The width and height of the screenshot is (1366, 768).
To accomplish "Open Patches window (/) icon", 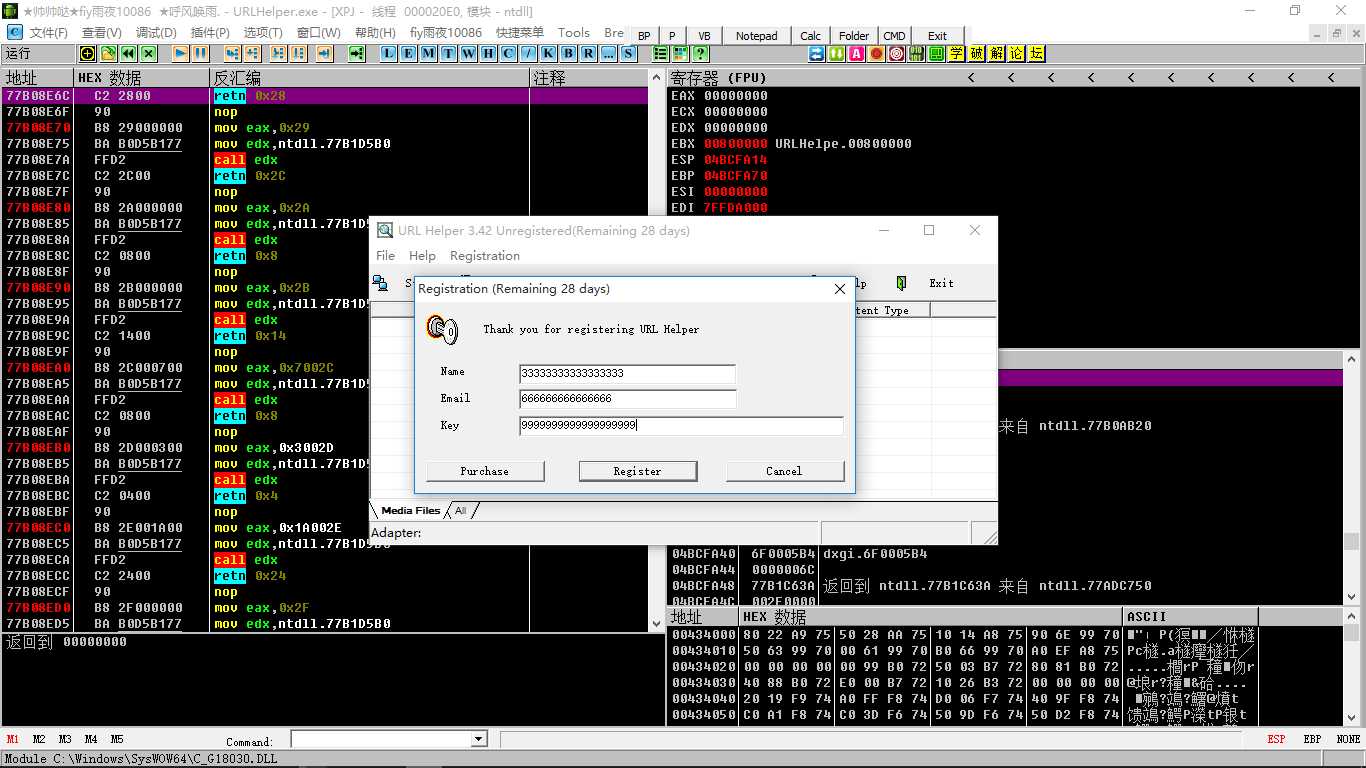I will [x=529, y=54].
